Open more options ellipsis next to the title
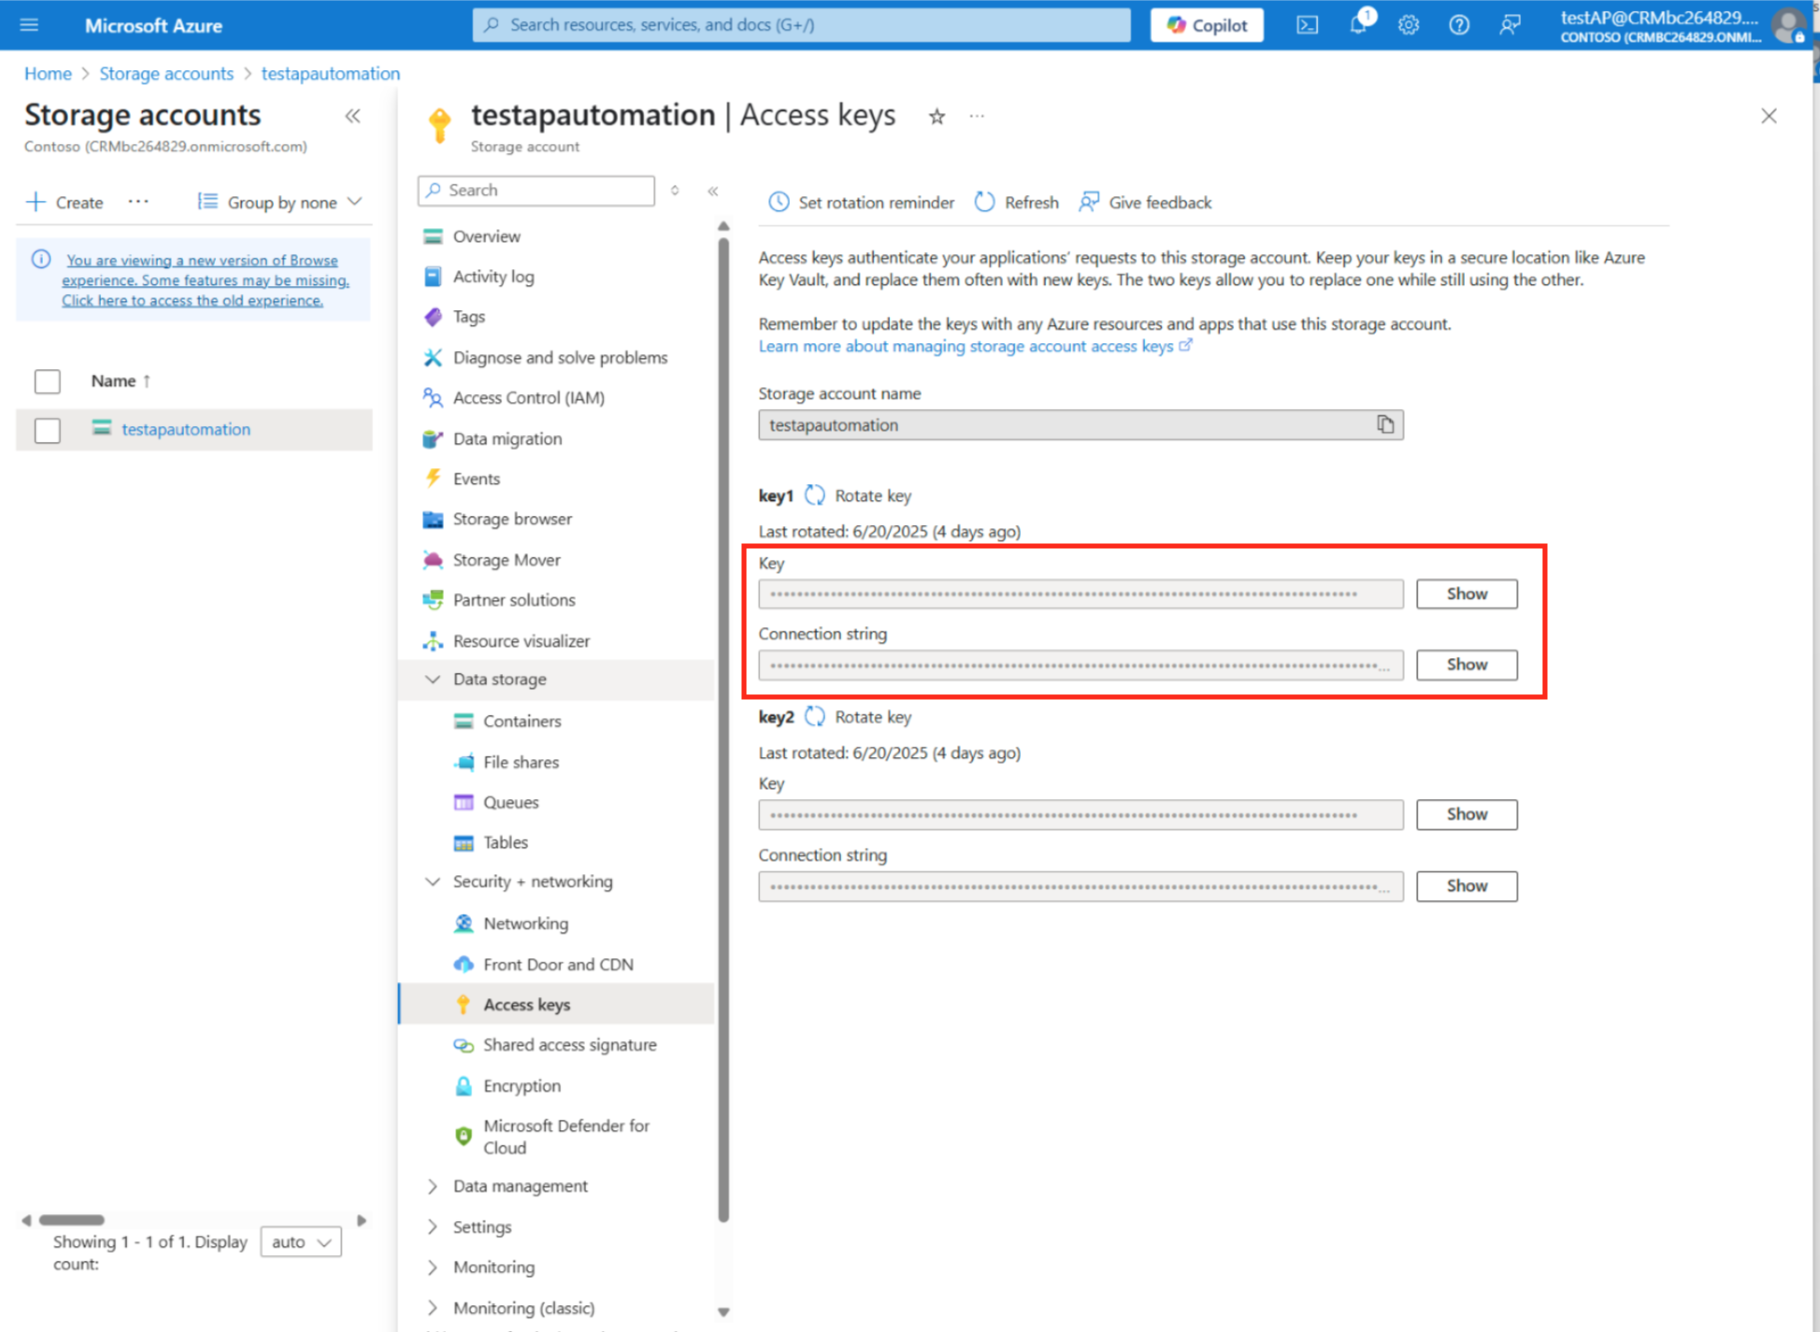This screenshot has height=1332, width=1820. tap(977, 117)
